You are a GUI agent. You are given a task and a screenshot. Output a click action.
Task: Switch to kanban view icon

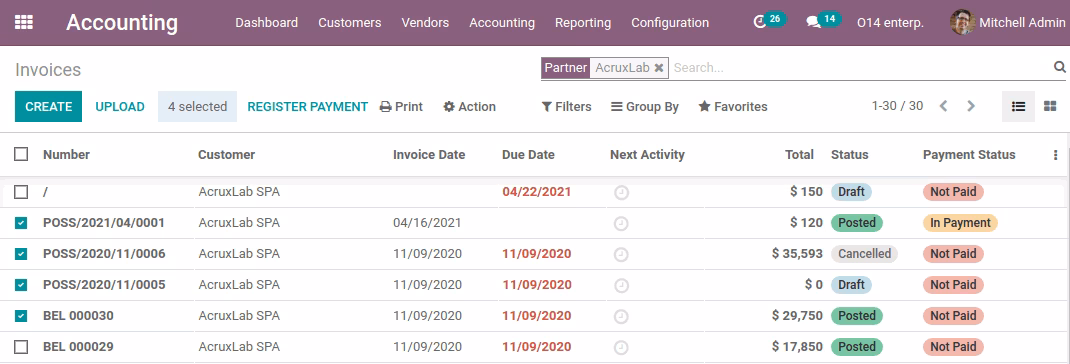1050,107
